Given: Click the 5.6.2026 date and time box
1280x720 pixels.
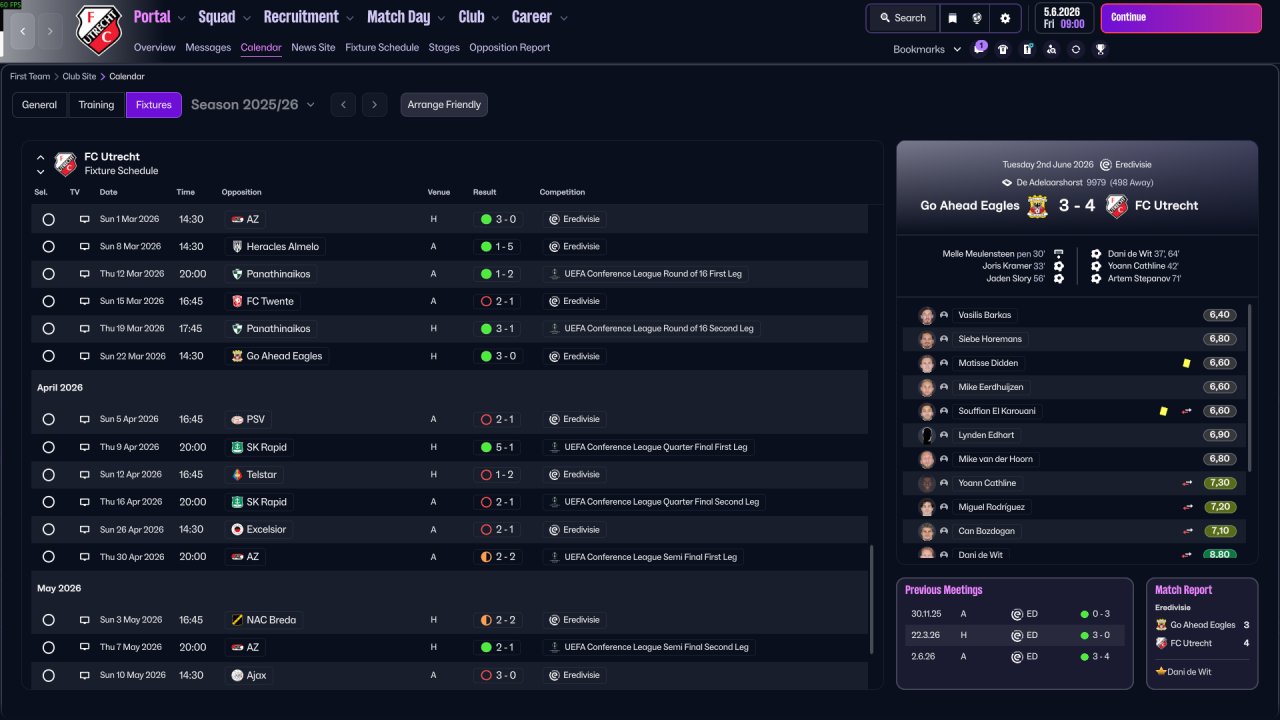Looking at the screenshot, I should 1064,18.
